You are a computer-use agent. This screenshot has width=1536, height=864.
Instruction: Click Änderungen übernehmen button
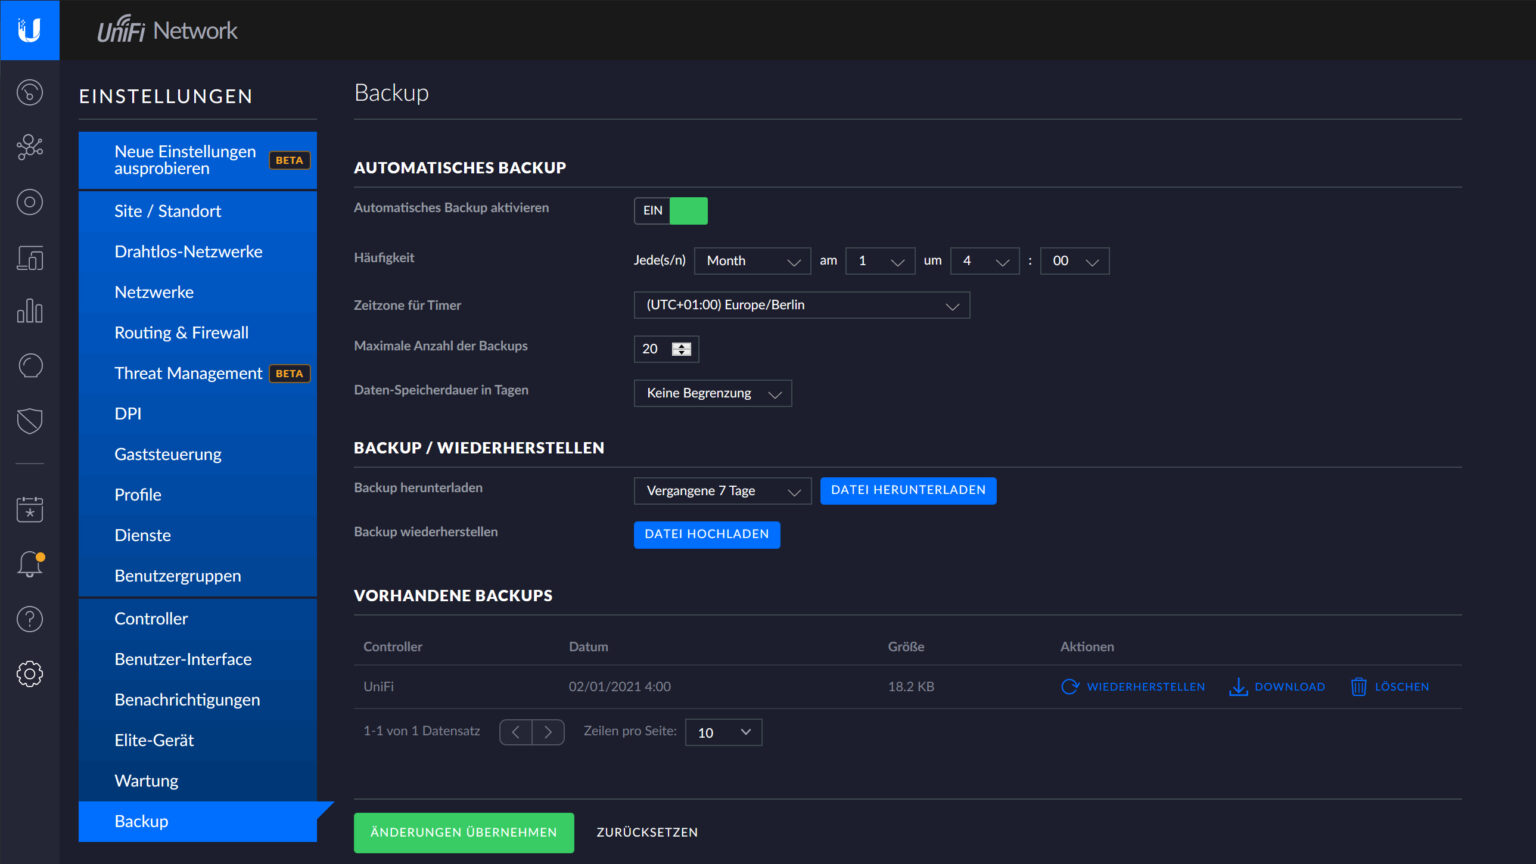pos(463,832)
